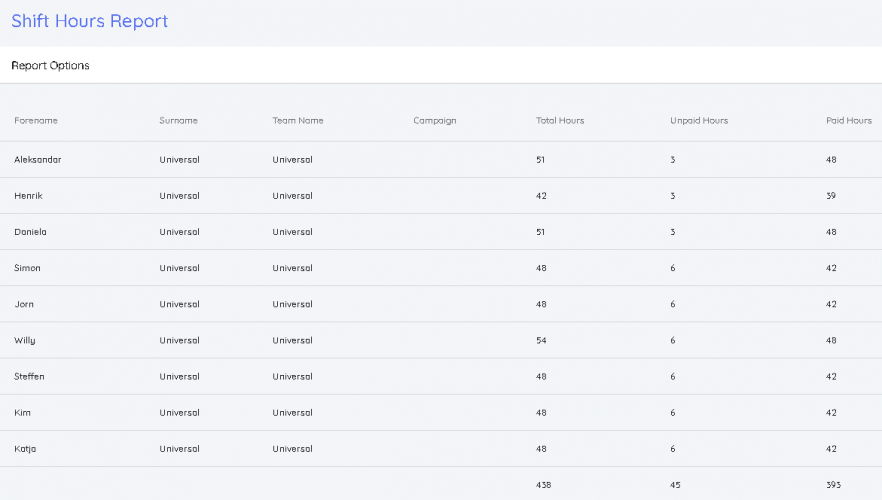Click the forename Henrik
882x500 pixels.
[28, 196]
